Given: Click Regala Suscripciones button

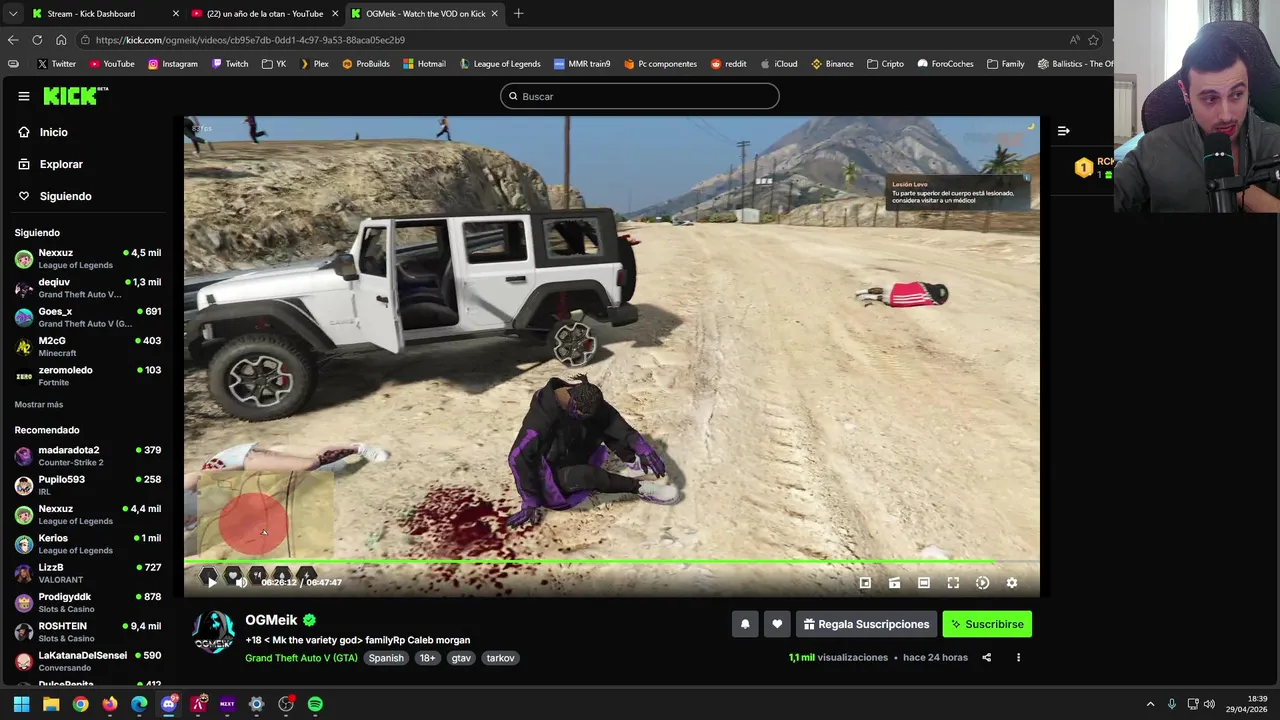Looking at the screenshot, I should tap(866, 624).
